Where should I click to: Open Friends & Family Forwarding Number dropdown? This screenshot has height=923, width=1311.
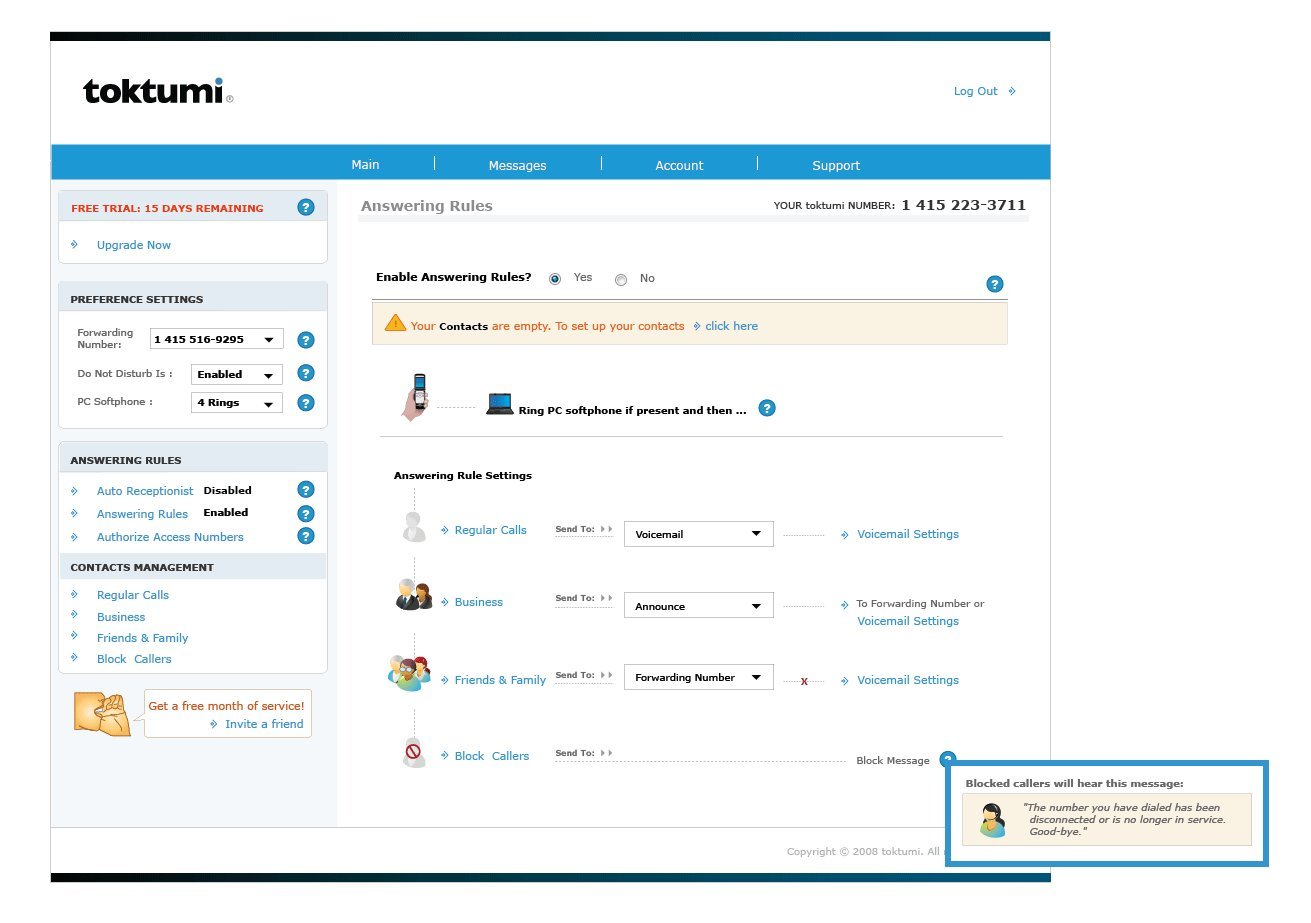click(699, 677)
